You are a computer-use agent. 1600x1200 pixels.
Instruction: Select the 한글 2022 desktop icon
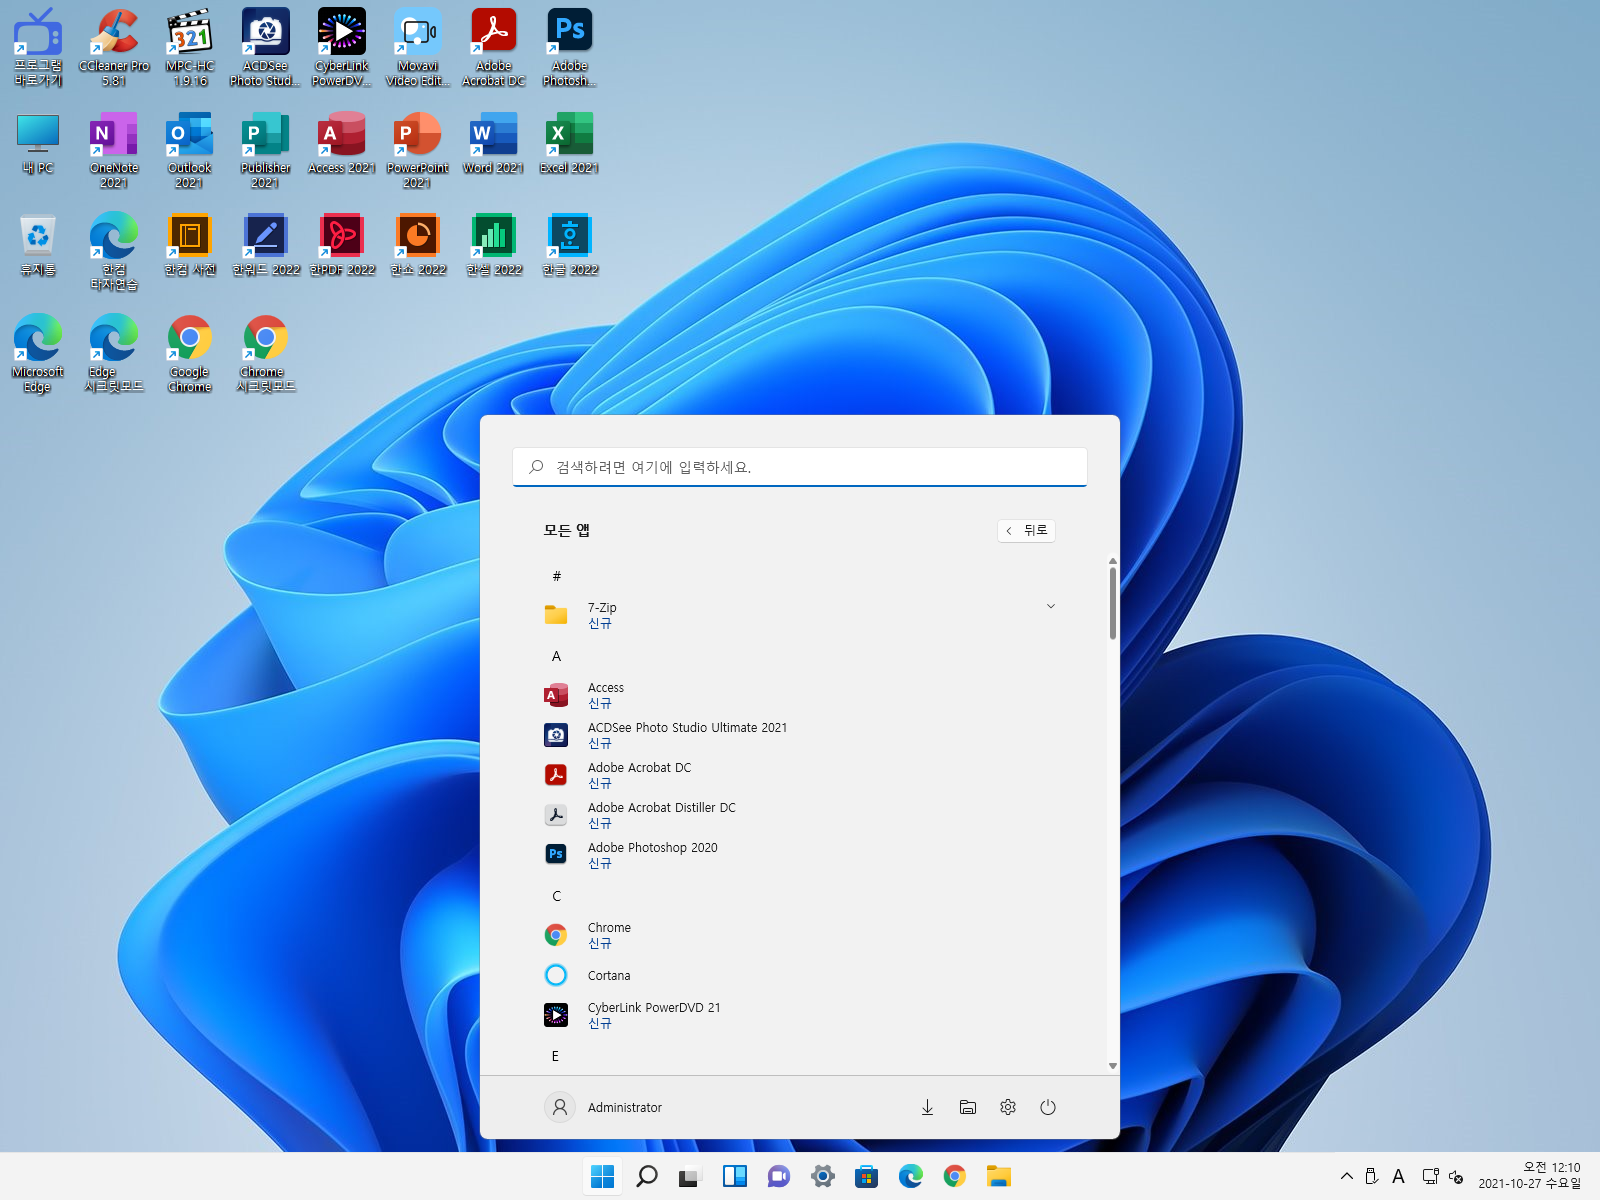pos(570,246)
